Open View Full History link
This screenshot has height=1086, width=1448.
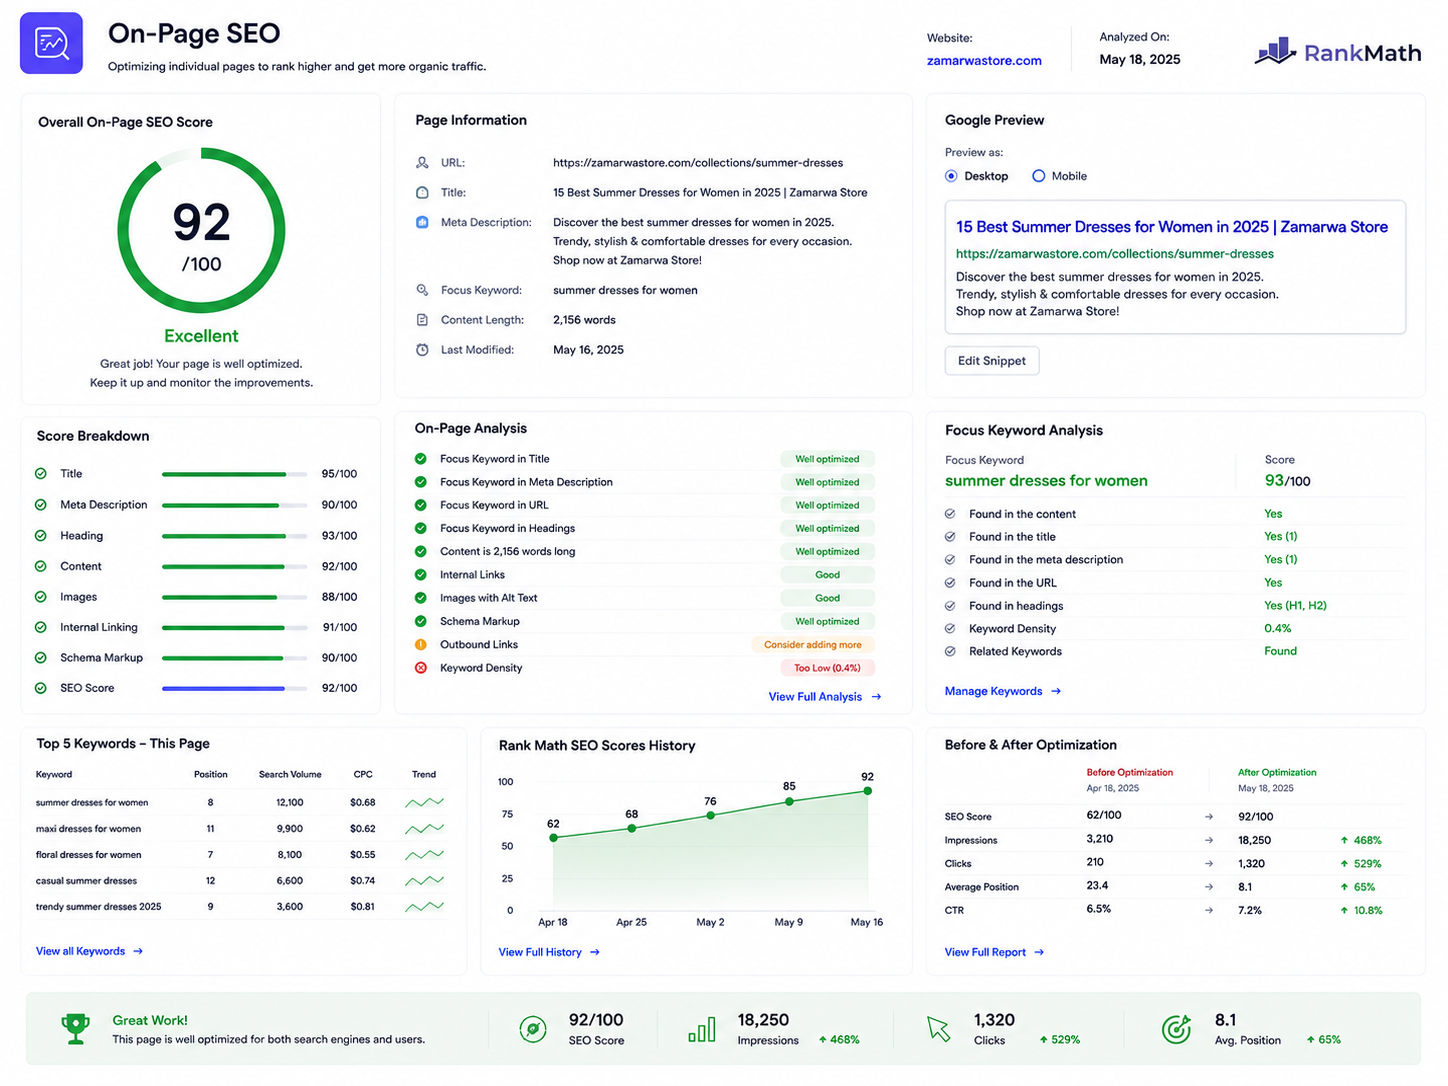click(549, 952)
